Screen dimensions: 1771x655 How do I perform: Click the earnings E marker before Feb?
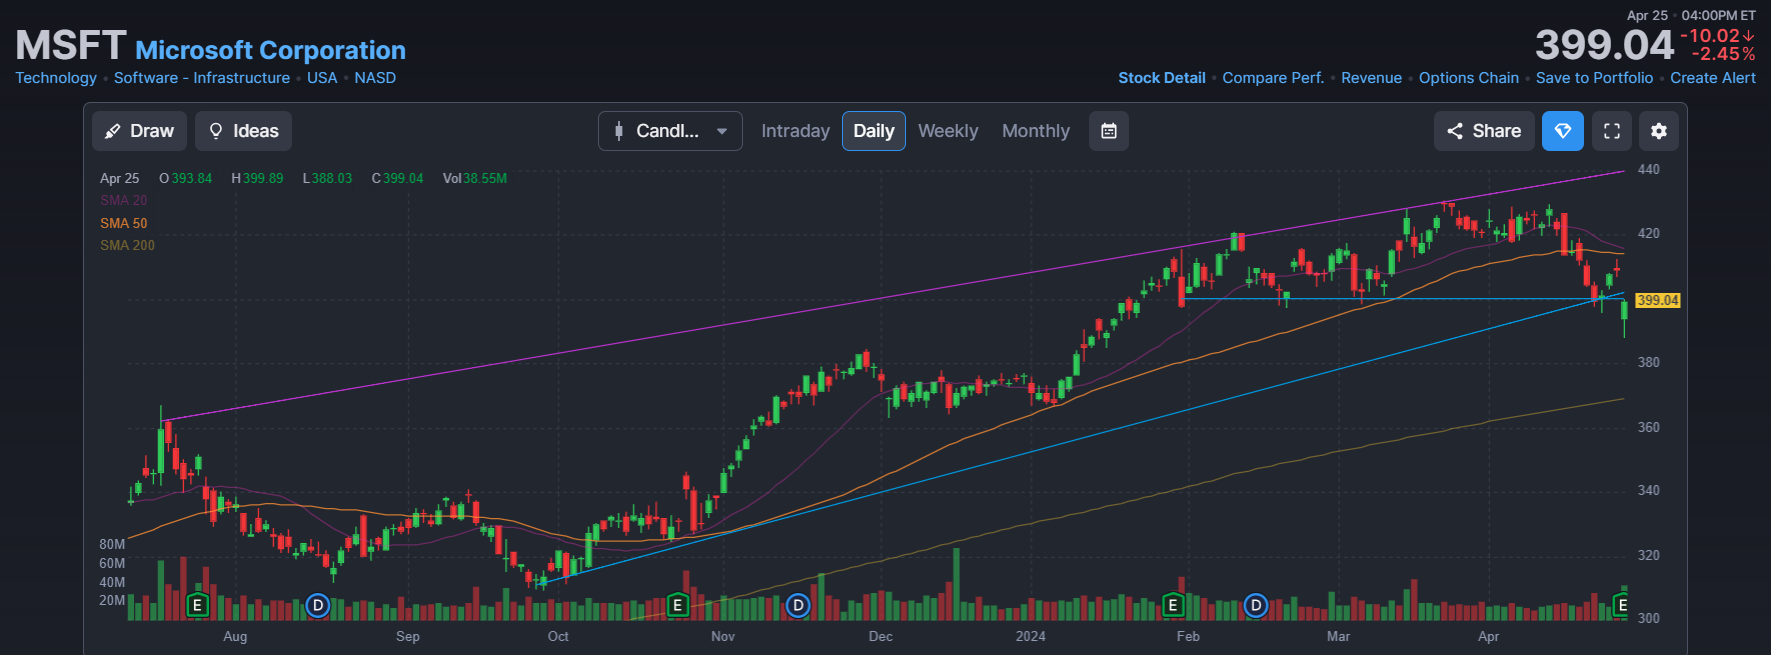[1173, 605]
